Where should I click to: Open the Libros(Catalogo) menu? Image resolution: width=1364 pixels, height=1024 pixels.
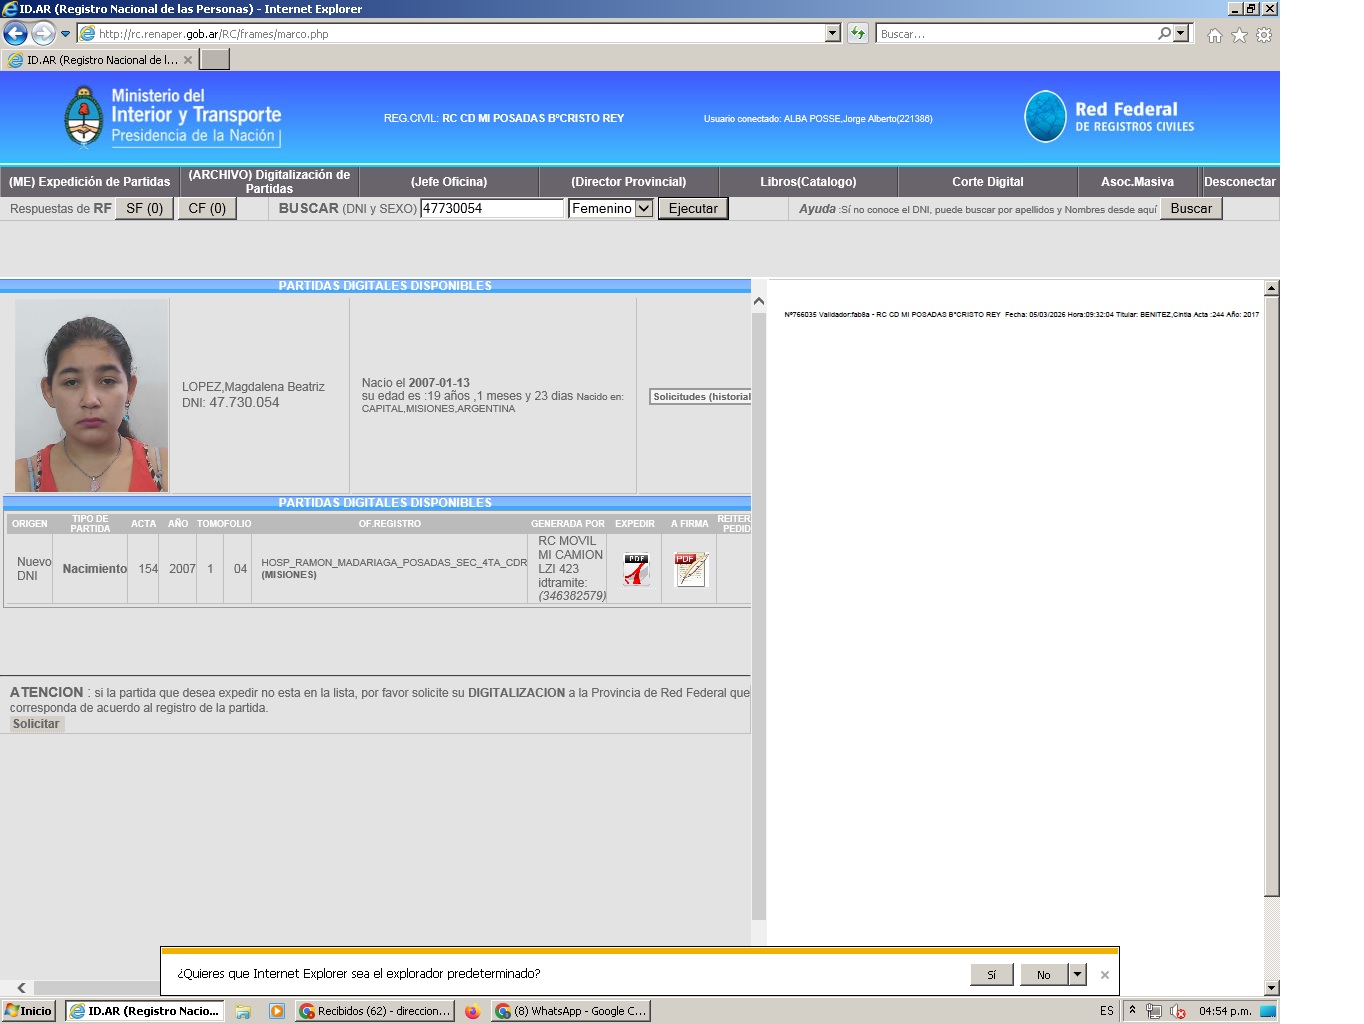coord(808,182)
